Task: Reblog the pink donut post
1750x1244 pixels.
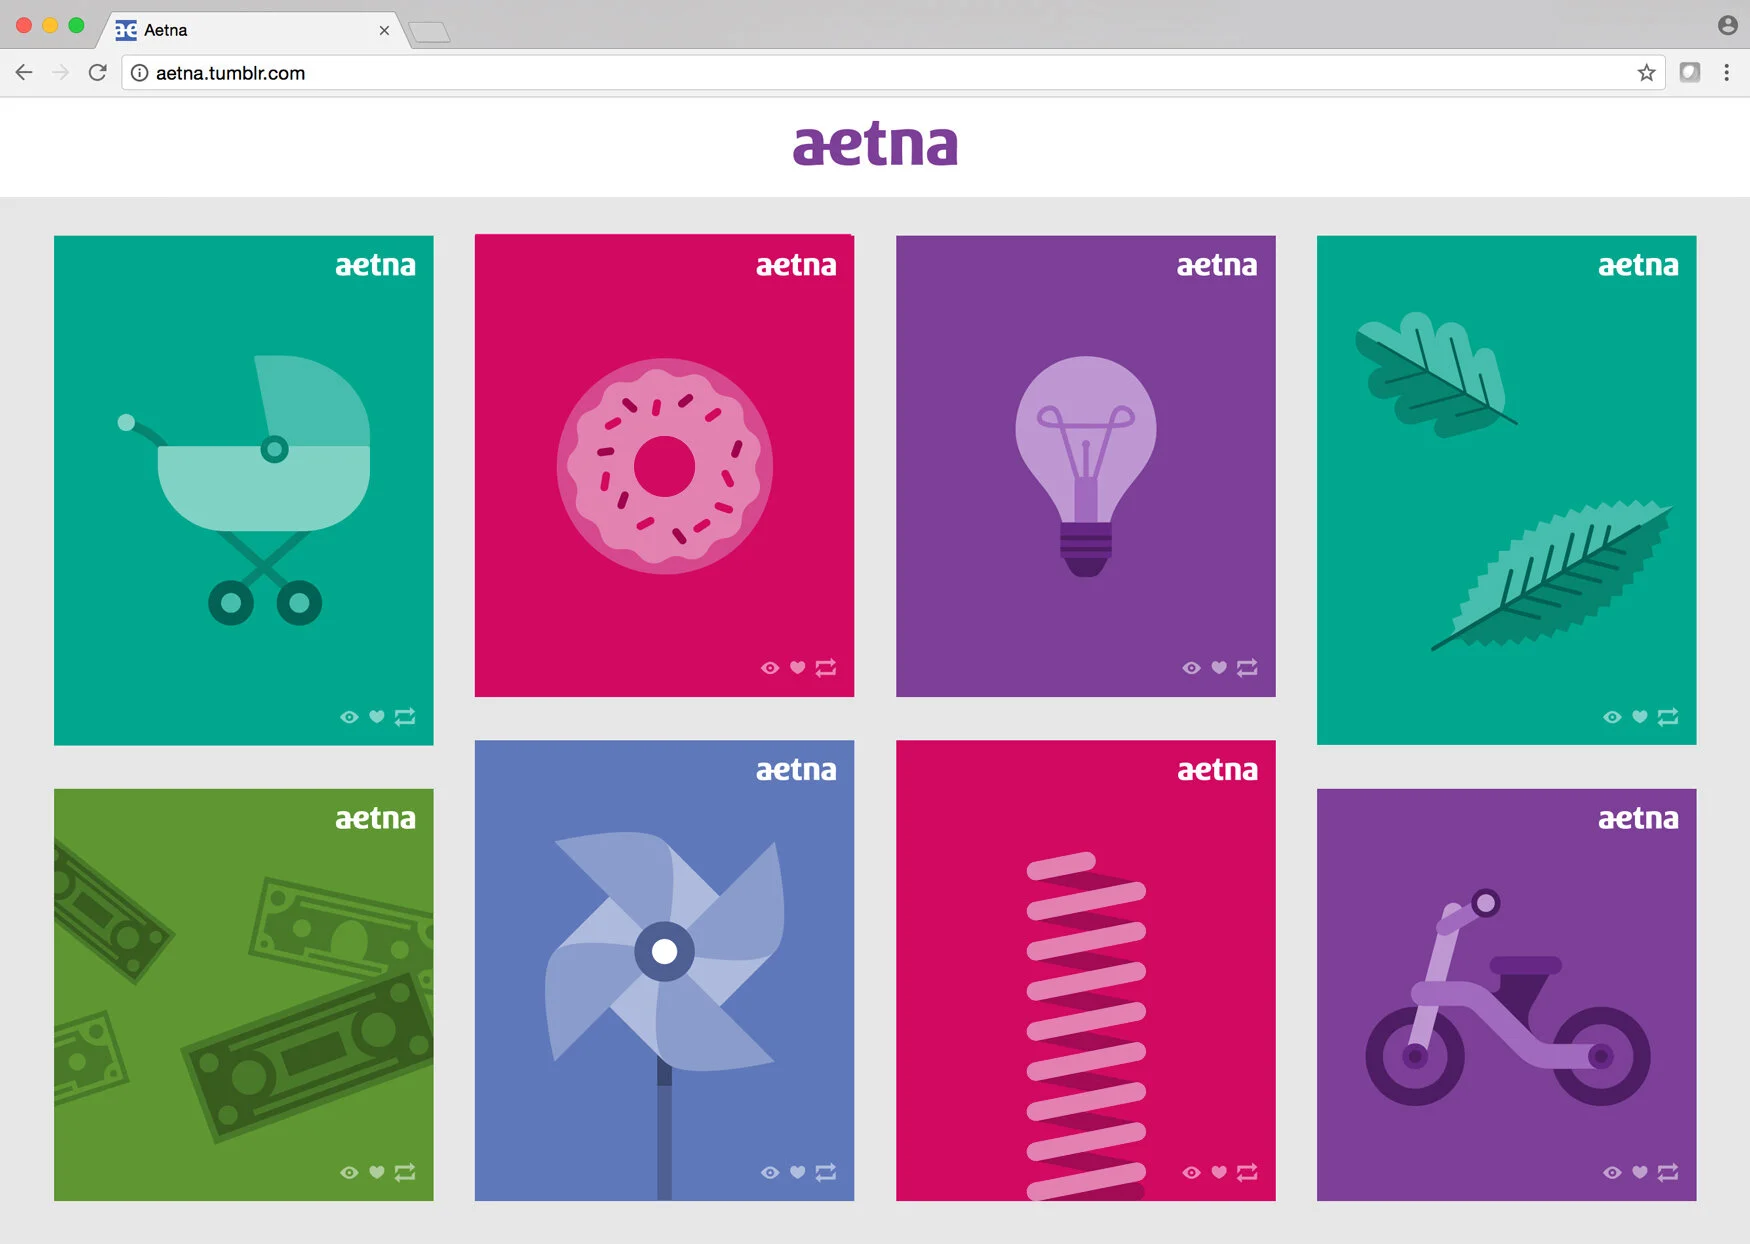Action: click(826, 668)
